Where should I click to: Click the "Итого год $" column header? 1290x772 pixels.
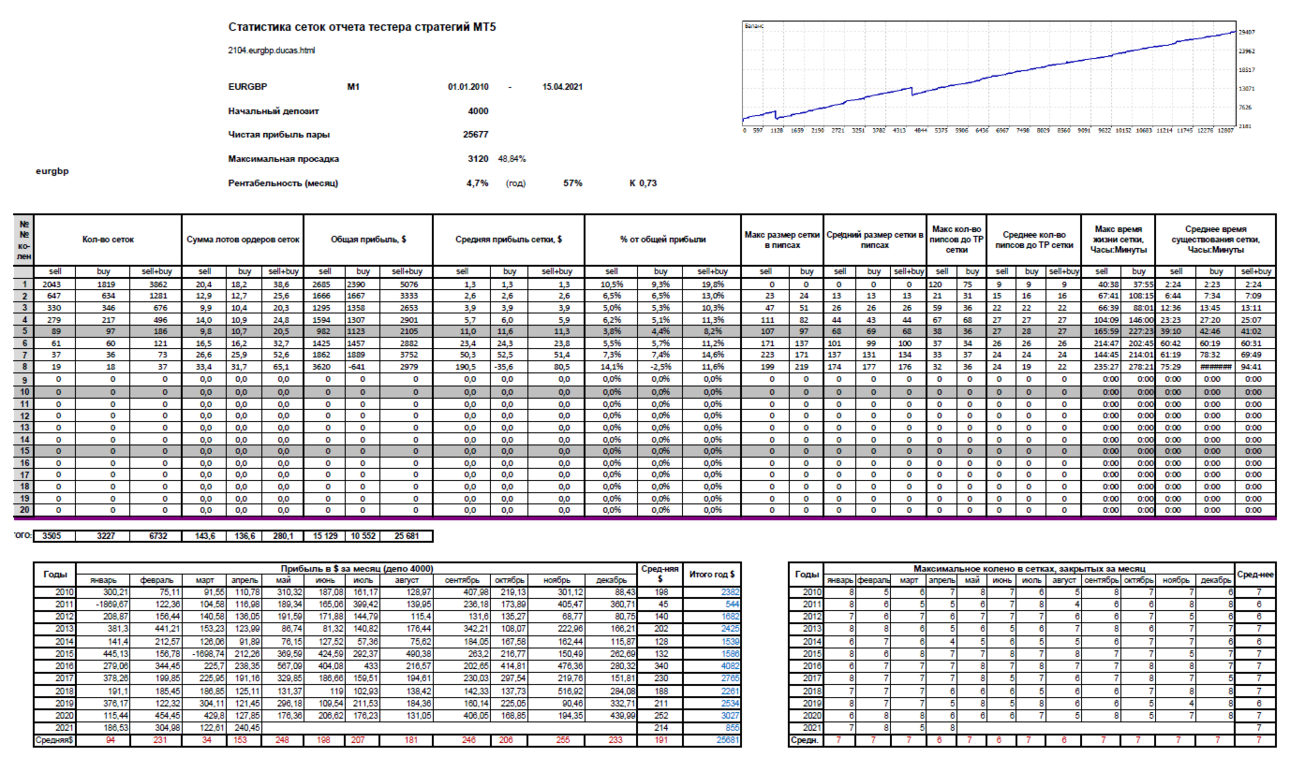[712, 574]
